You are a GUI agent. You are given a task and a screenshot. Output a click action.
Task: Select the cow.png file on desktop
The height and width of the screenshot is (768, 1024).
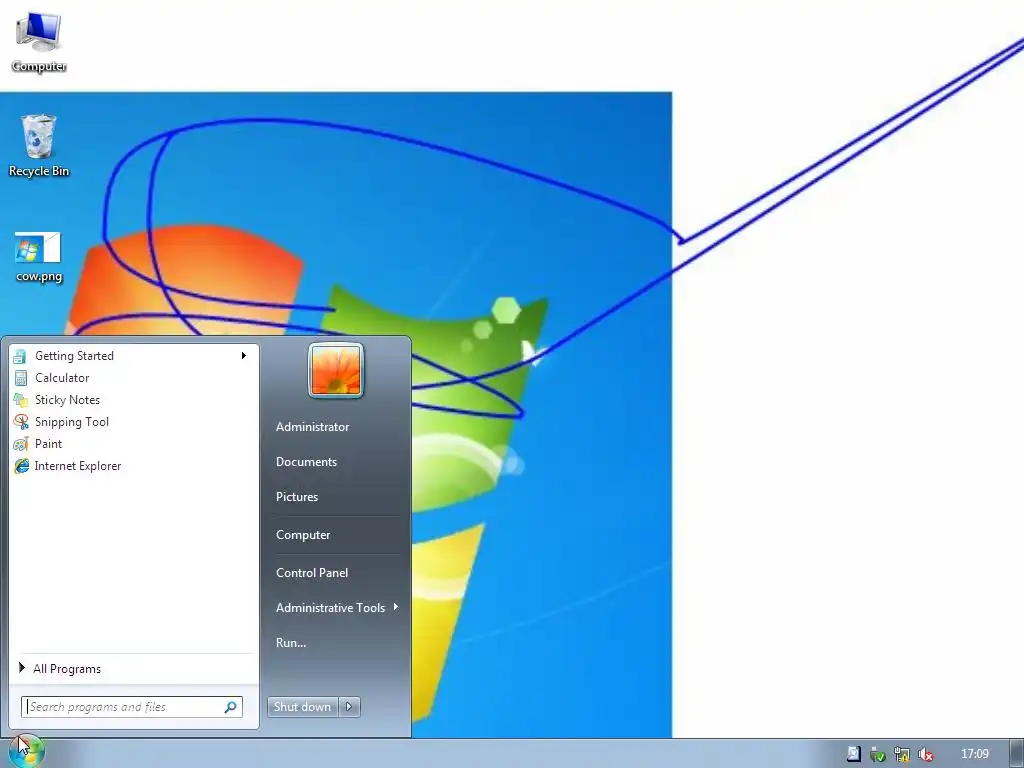[39, 257]
